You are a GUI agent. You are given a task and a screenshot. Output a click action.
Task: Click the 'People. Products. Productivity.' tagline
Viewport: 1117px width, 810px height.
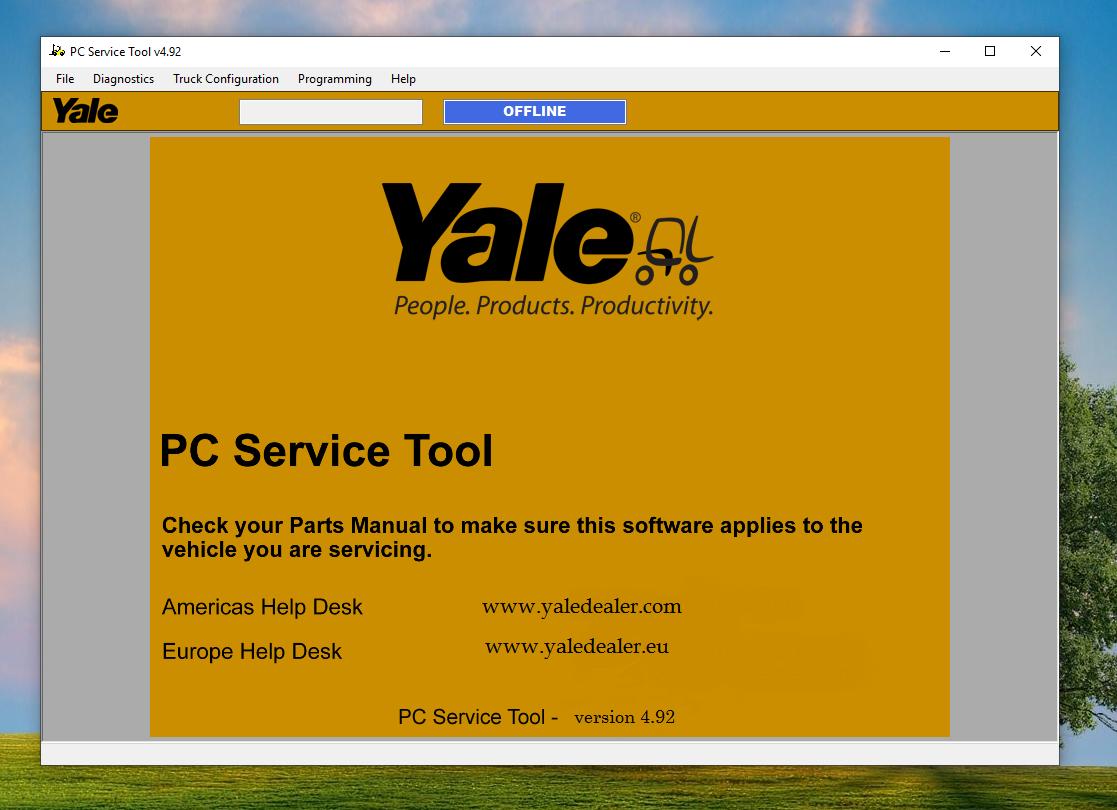[554, 306]
